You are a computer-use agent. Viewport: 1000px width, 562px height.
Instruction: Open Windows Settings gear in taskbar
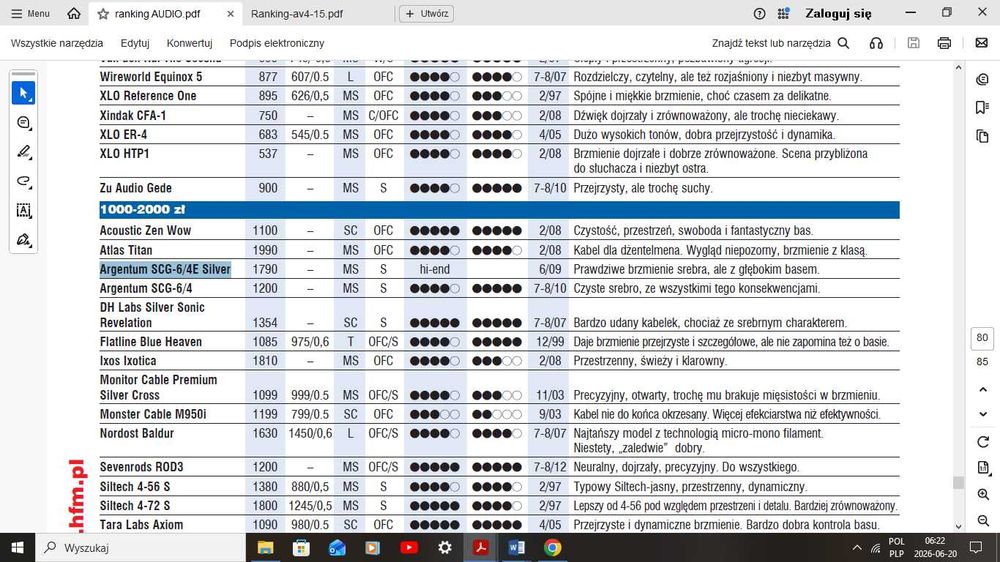[x=445, y=547]
